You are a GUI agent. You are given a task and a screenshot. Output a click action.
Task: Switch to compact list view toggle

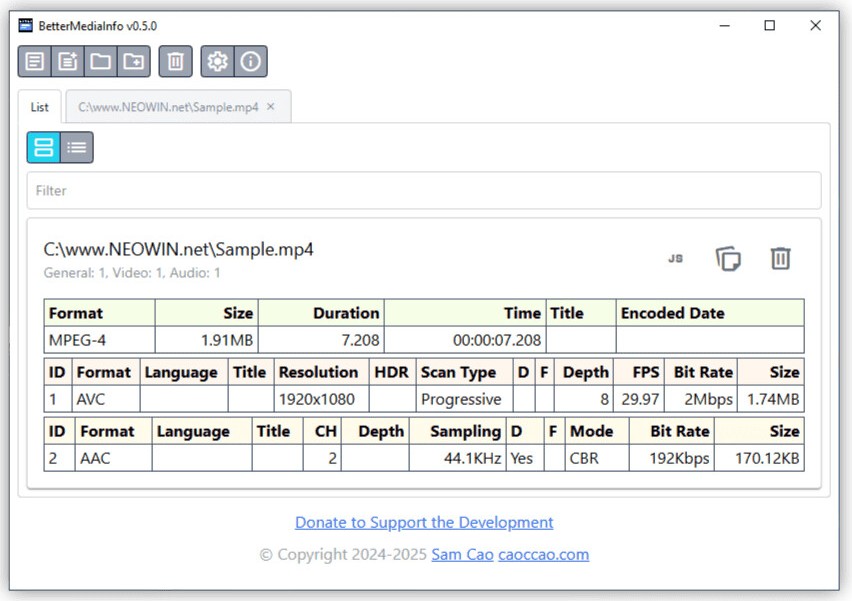coord(77,148)
